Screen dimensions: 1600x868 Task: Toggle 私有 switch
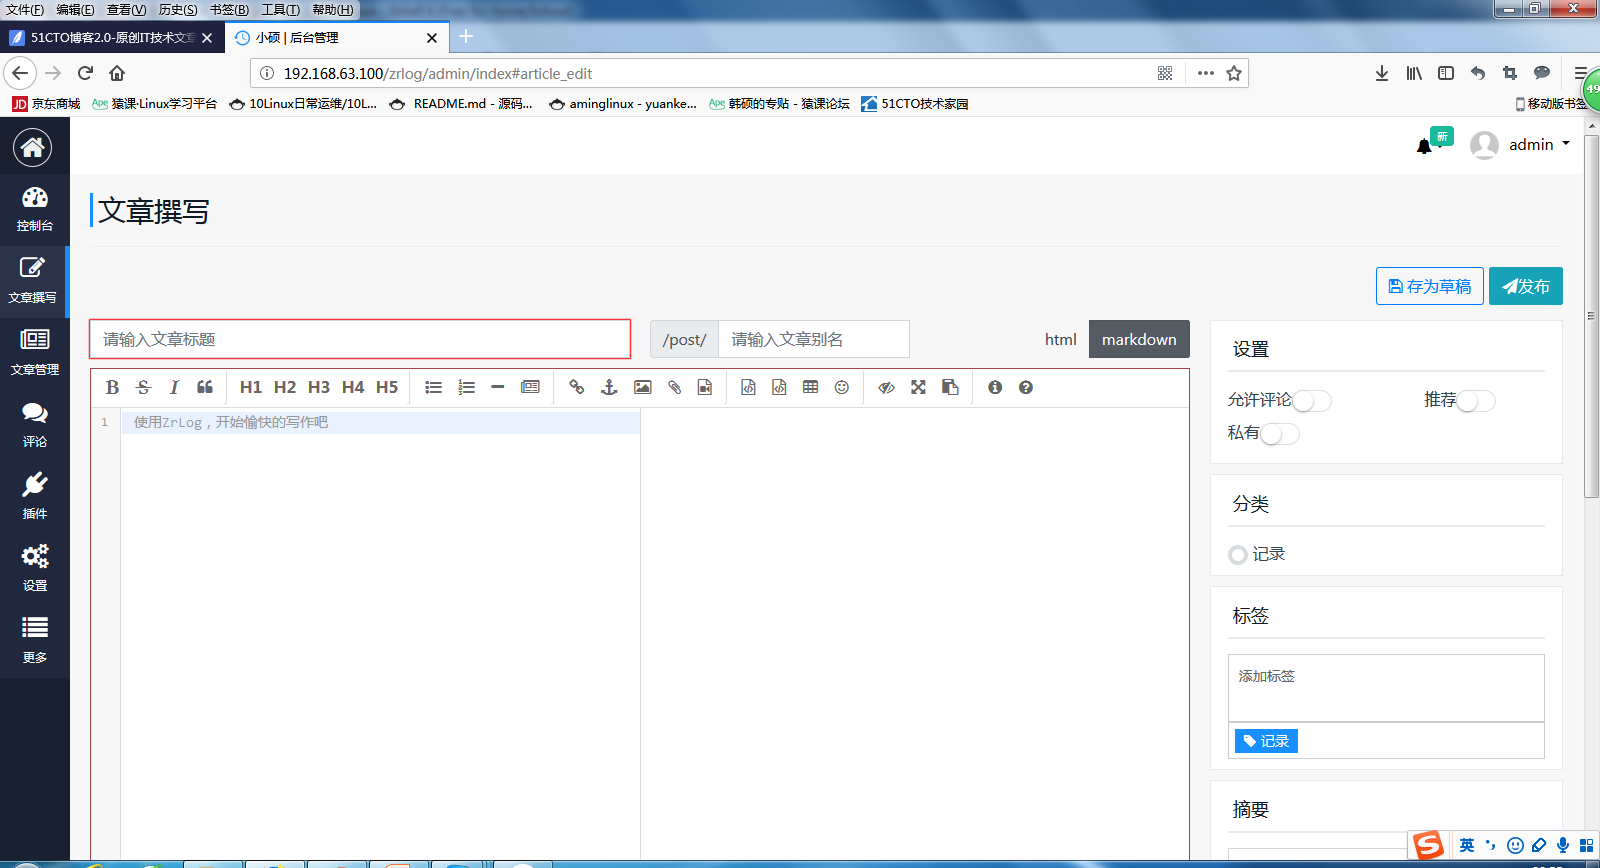pyautogui.click(x=1280, y=434)
